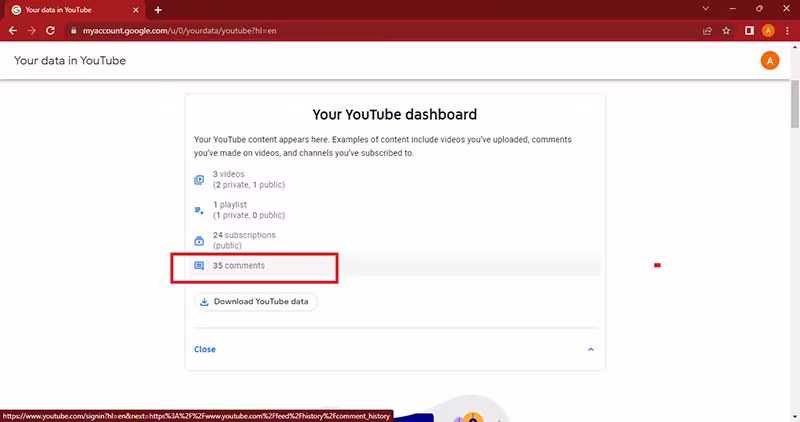Open the 3 videos entry
800x422 pixels.
coord(396,179)
